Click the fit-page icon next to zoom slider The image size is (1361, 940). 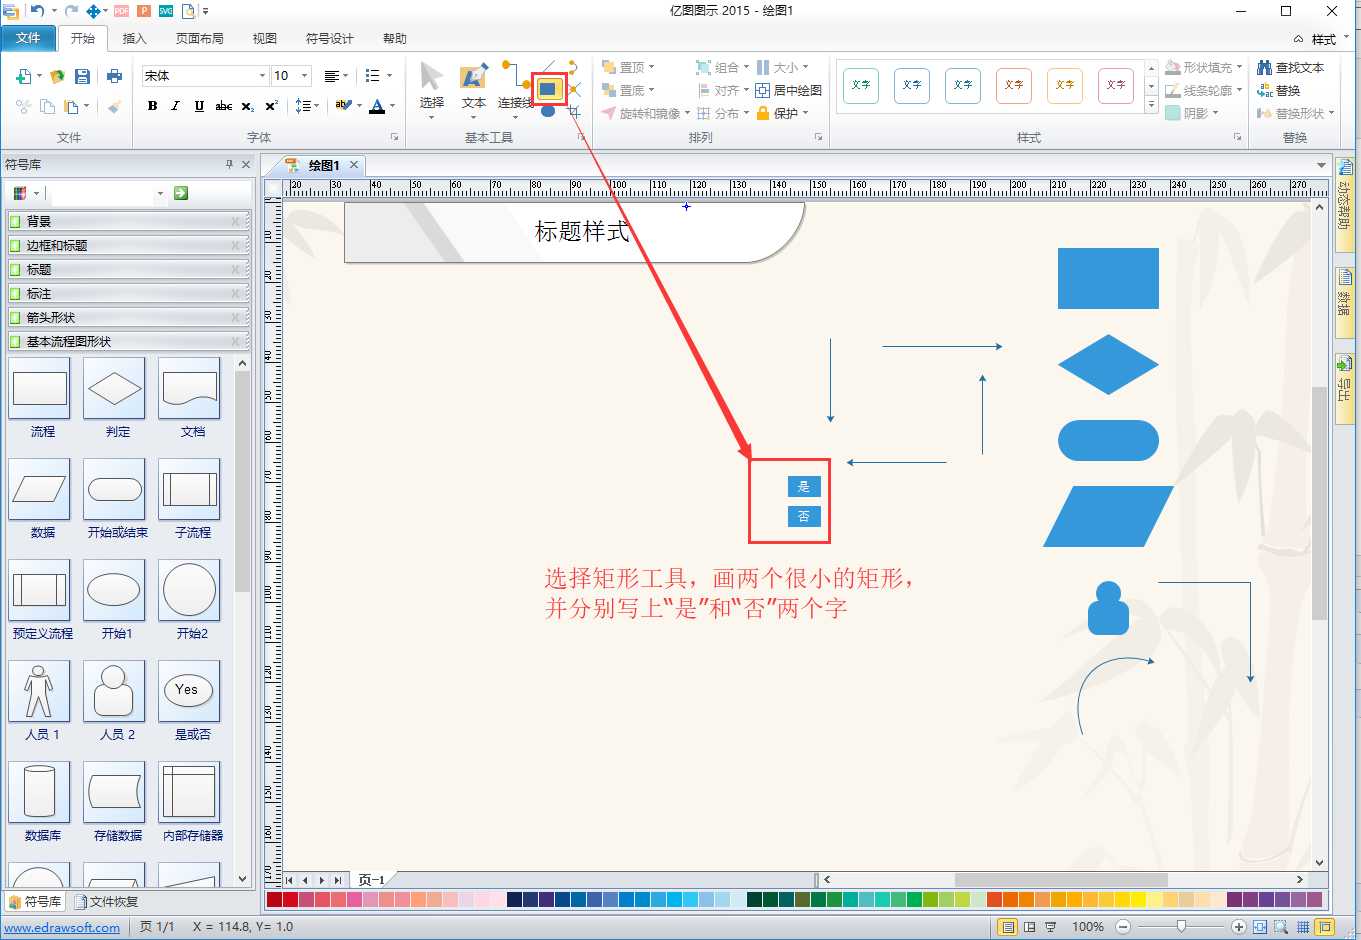click(x=1260, y=927)
